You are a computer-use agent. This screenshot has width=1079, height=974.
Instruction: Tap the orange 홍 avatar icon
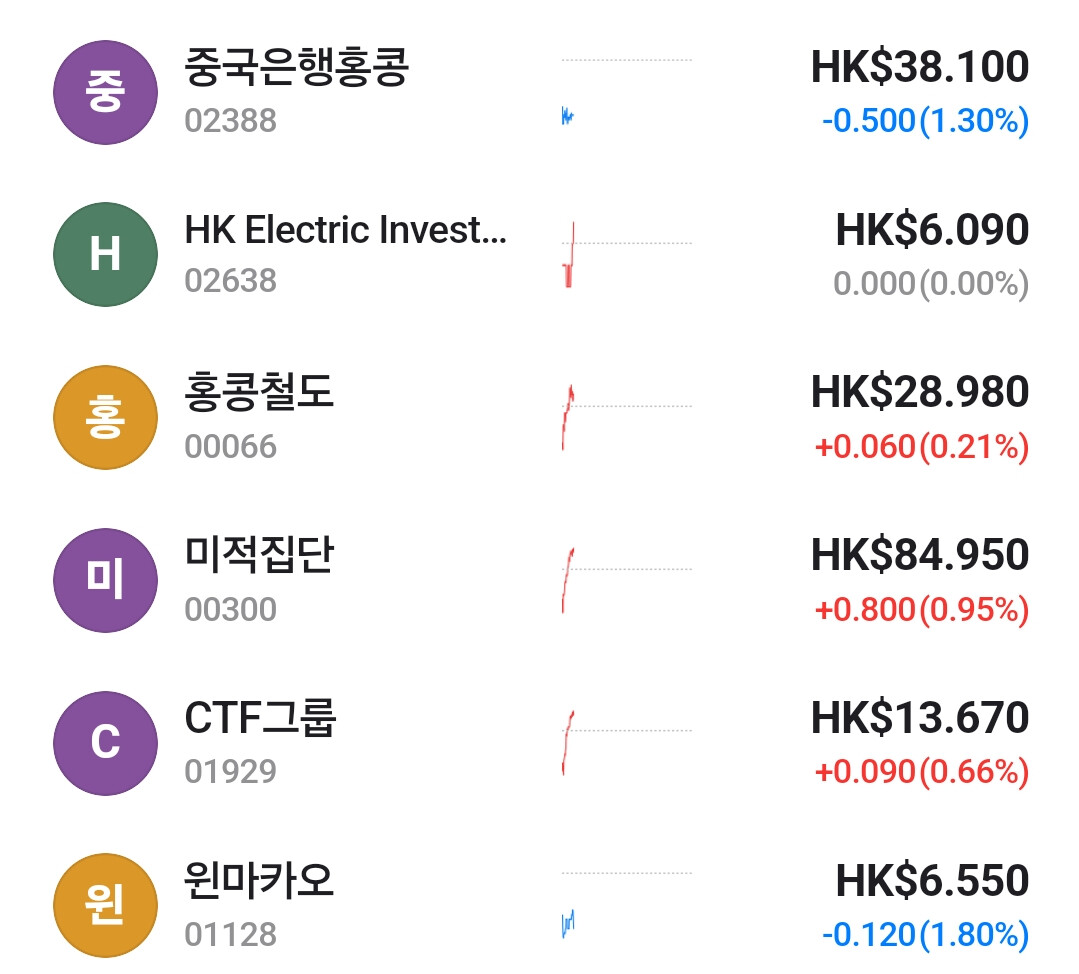coord(105,418)
